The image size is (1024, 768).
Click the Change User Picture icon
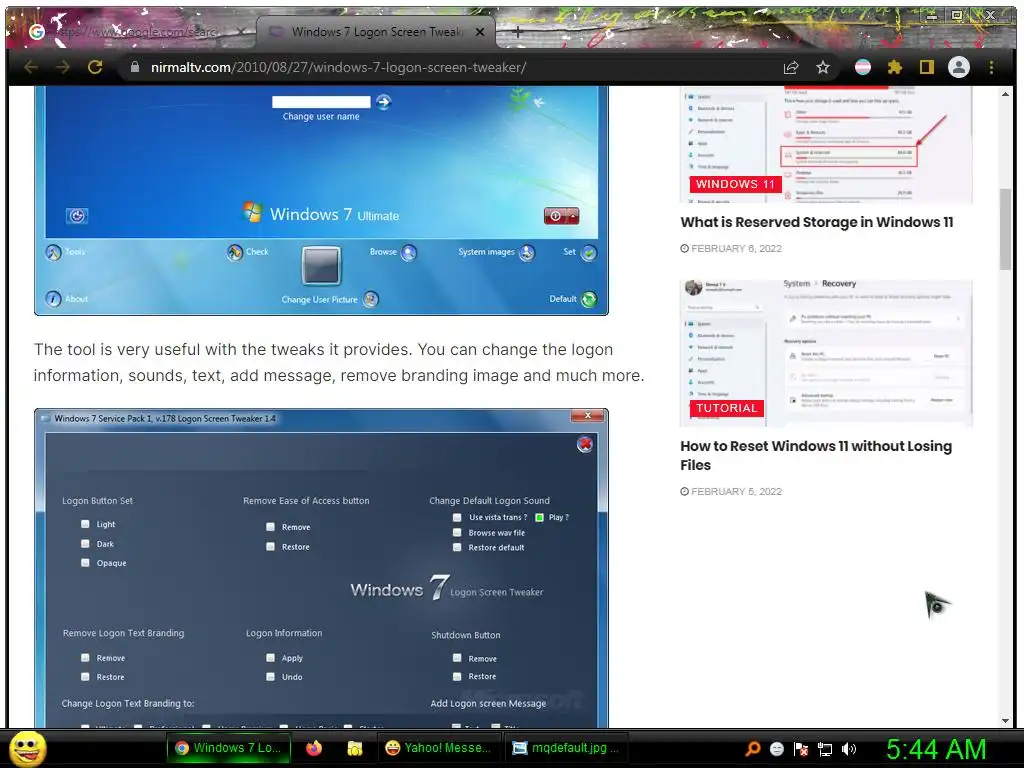pyautogui.click(x=371, y=299)
